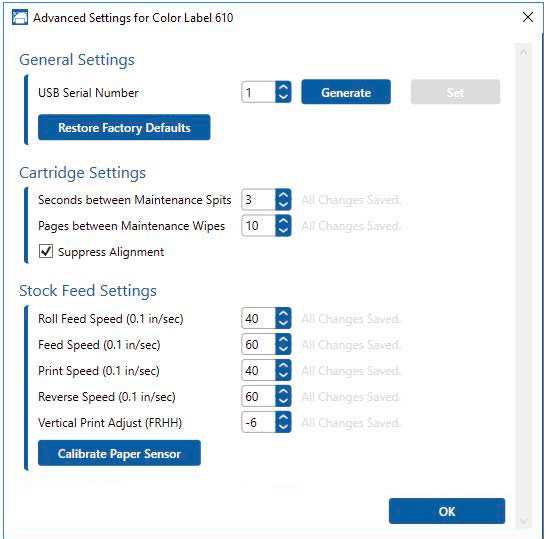Increase Roll Feed Speed with up arrow
Screen dimensions: 546x539
283,313
